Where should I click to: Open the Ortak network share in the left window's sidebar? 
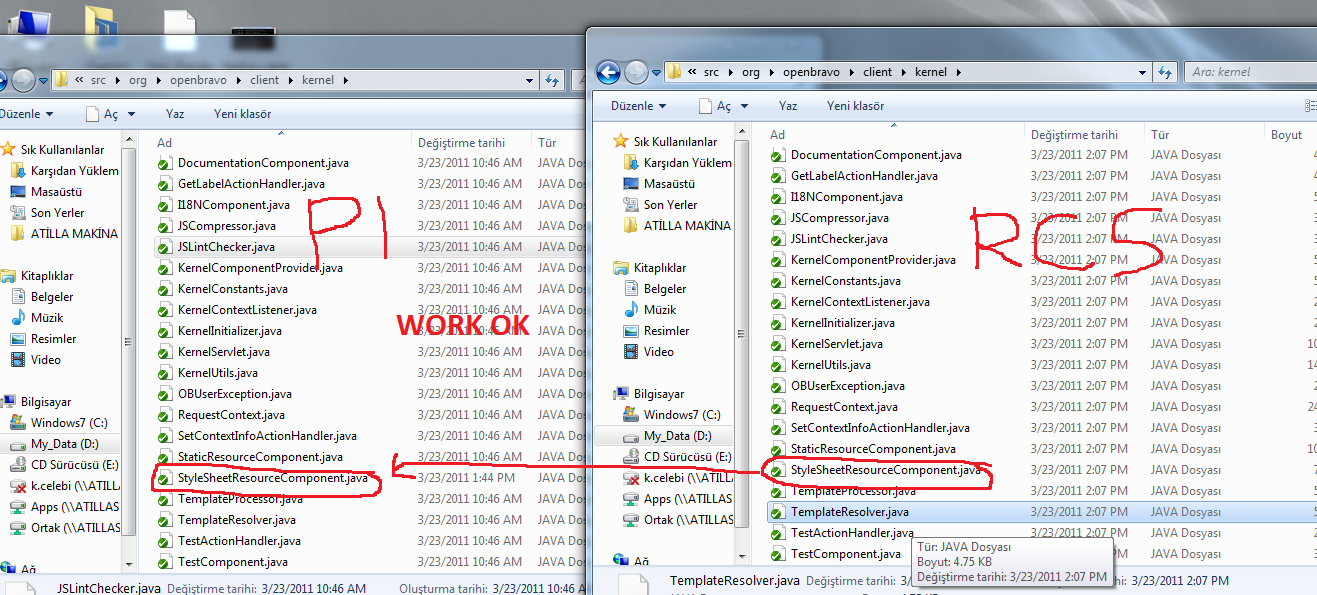(x=65, y=527)
